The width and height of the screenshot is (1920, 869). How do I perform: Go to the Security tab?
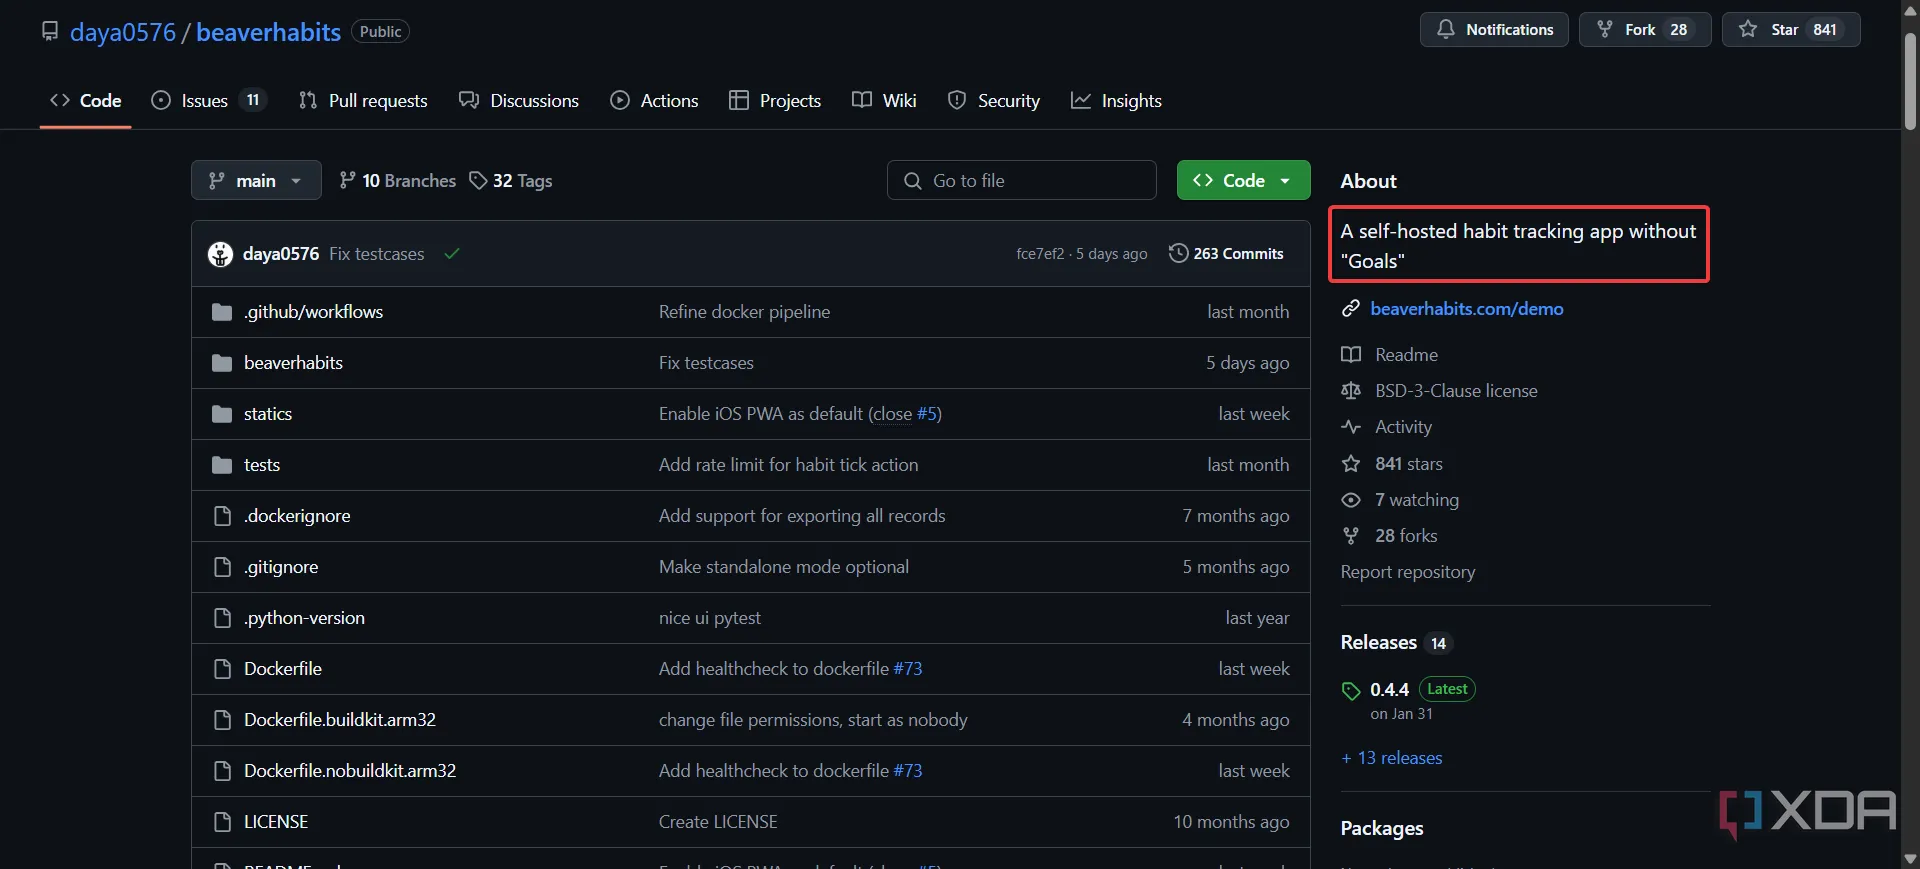click(994, 101)
